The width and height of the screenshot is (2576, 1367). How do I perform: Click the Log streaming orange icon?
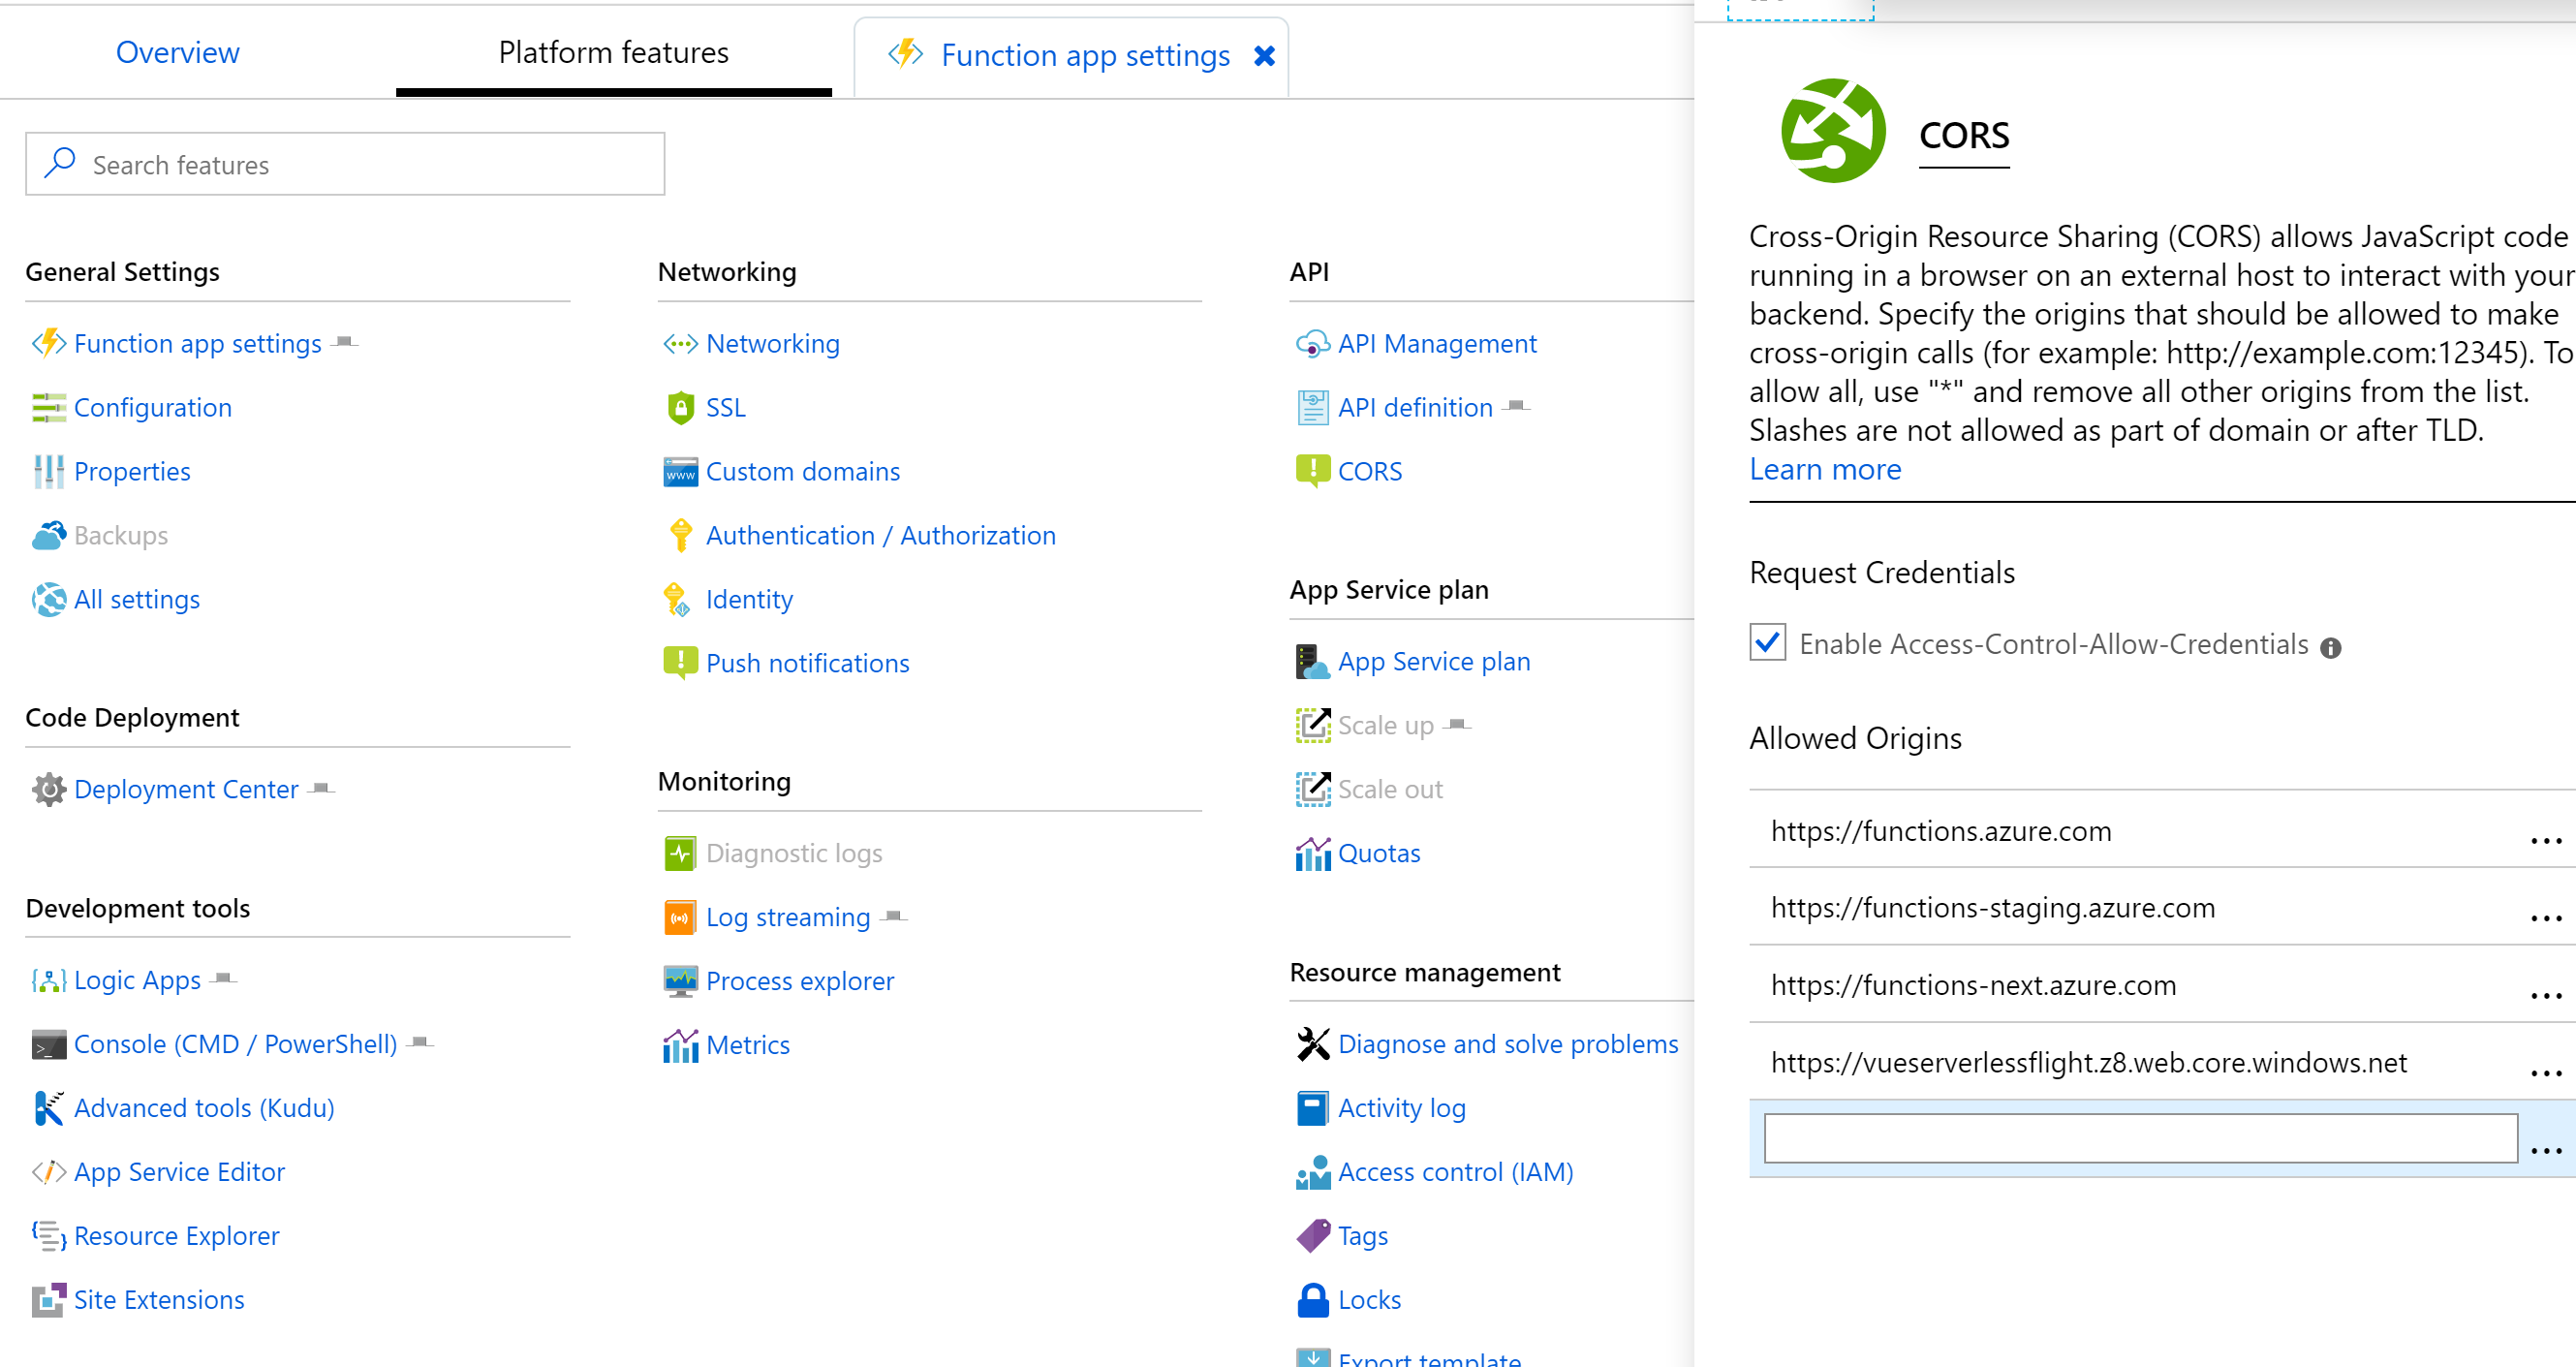680,917
